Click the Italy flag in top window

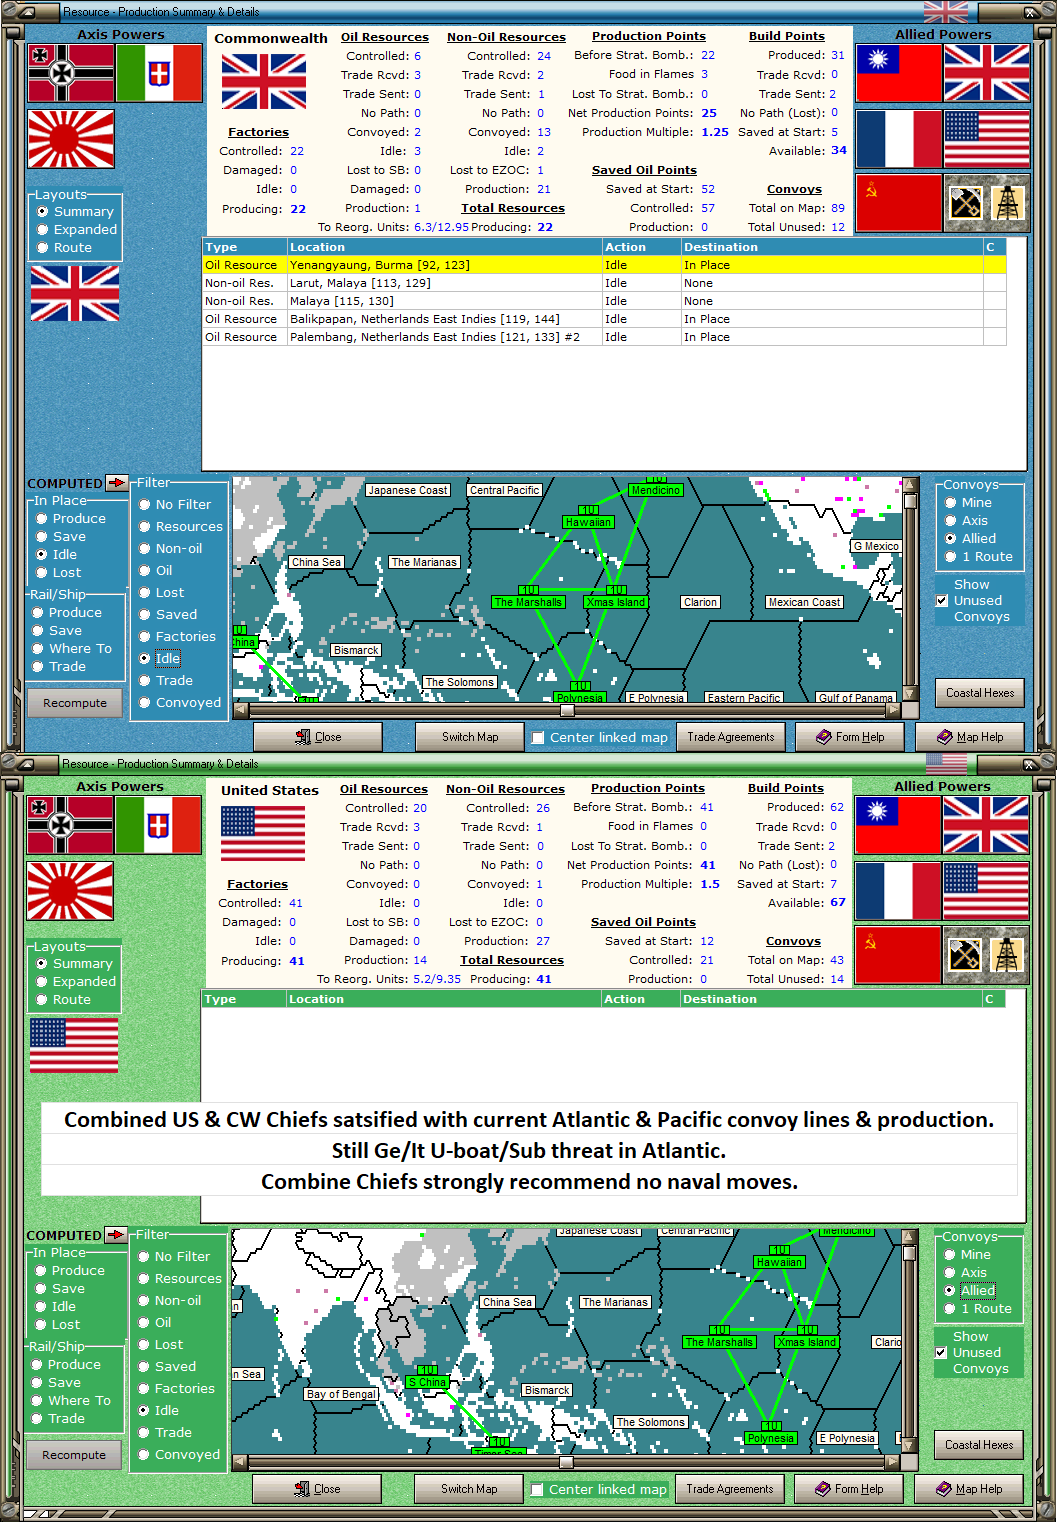pyautogui.click(x=159, y=73)
